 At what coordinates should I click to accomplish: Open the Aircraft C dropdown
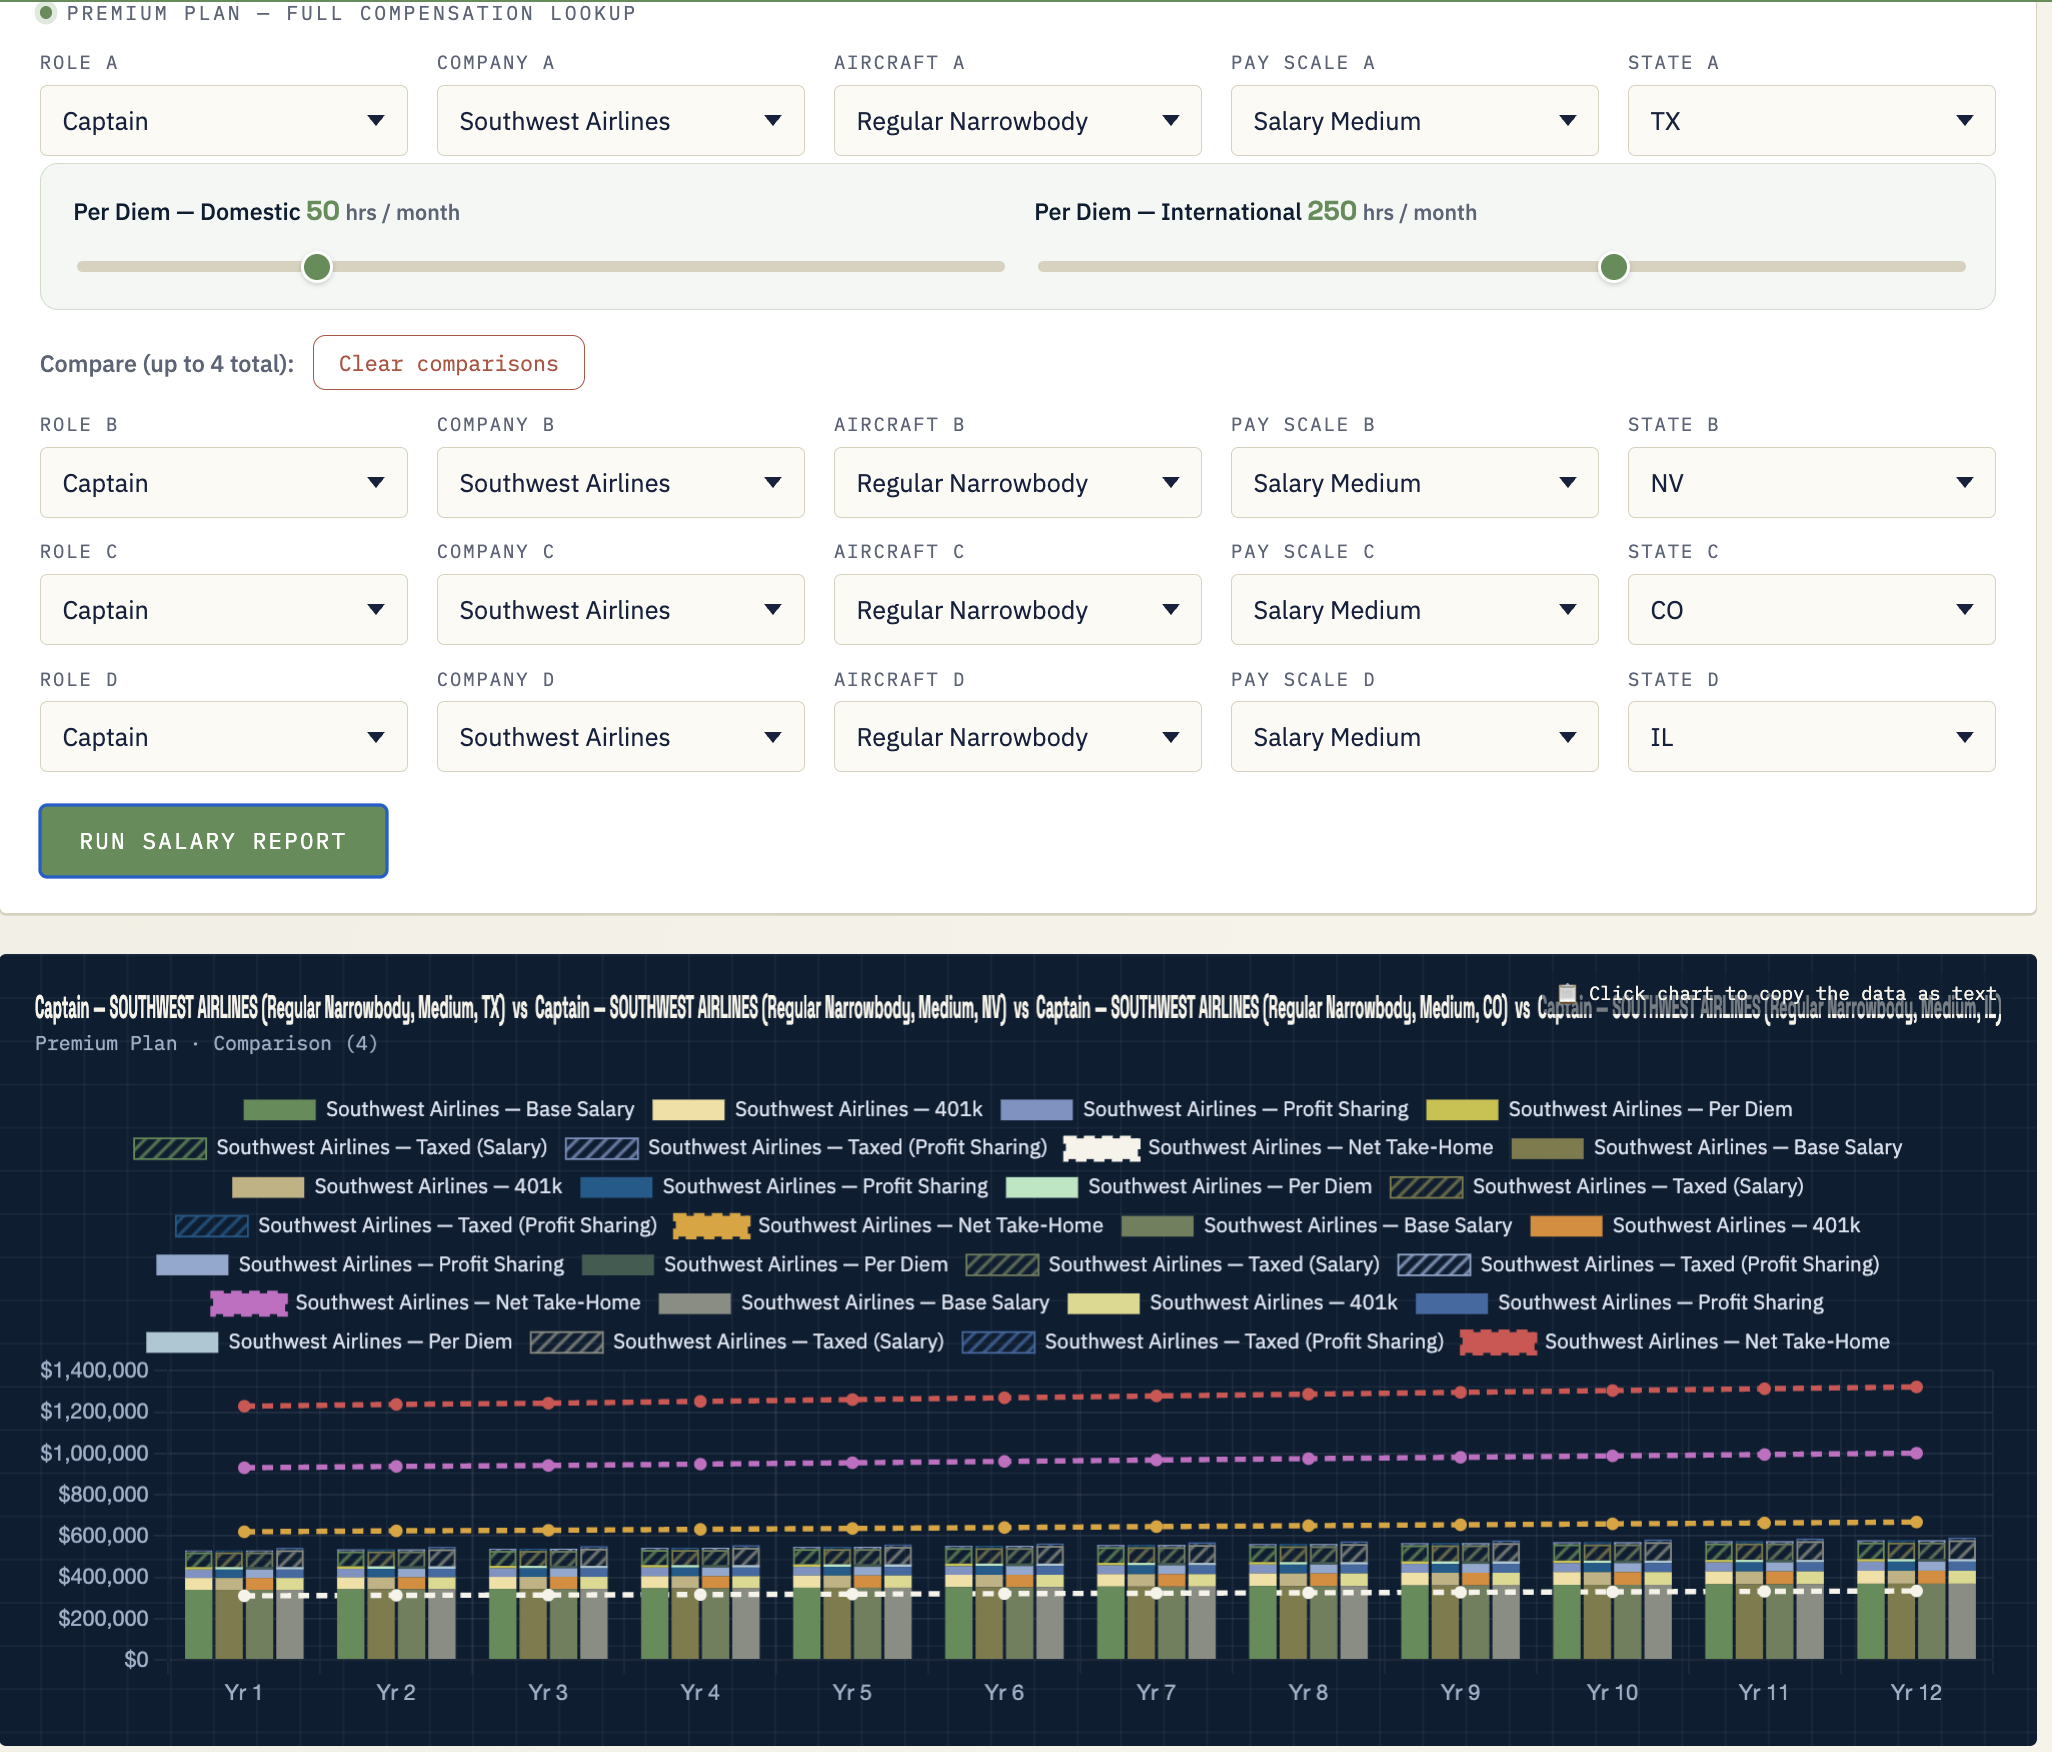(x=1018, y=610)
